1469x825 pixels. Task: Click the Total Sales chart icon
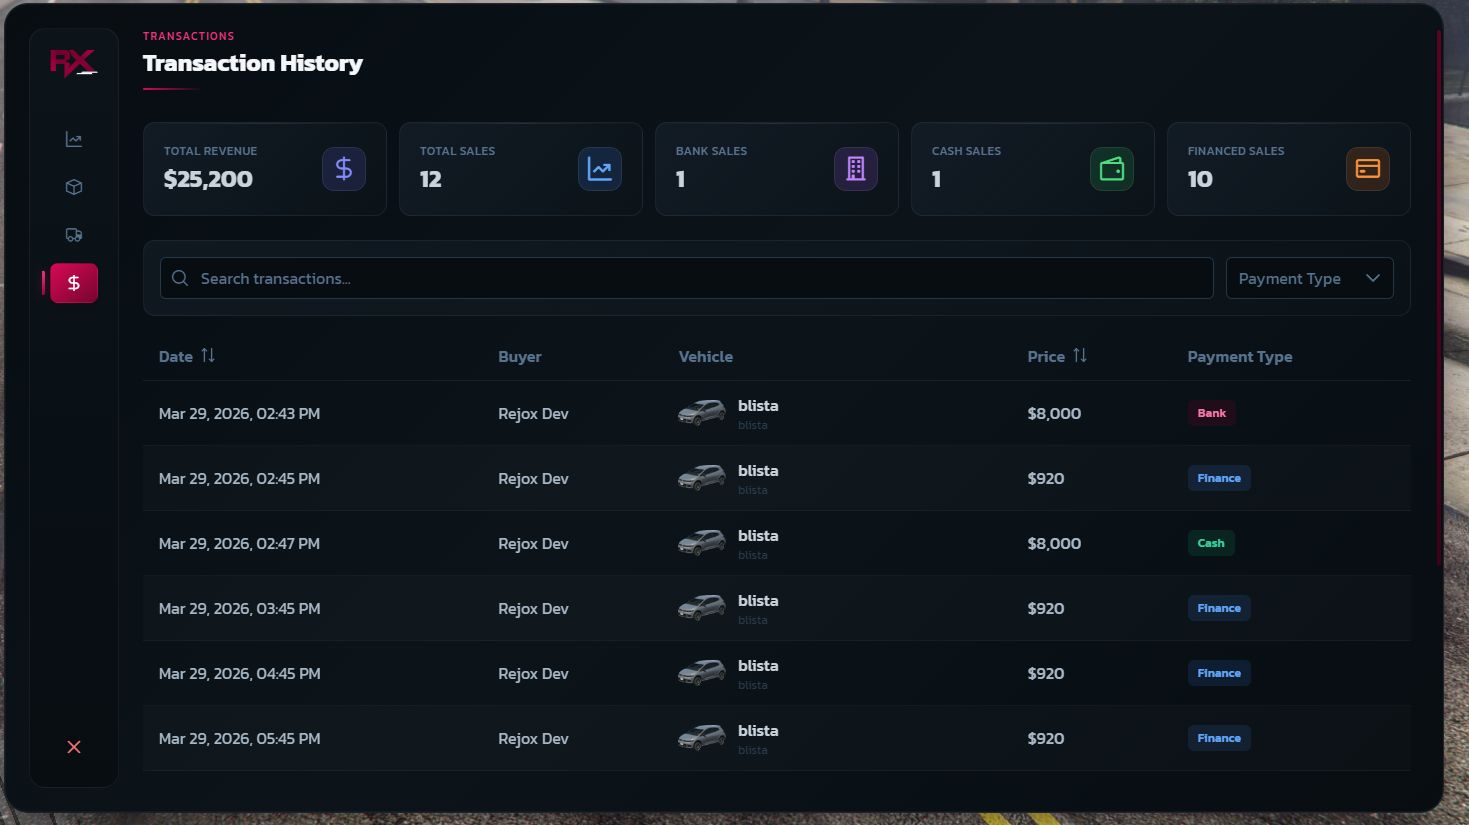click(x=599, y=169)
